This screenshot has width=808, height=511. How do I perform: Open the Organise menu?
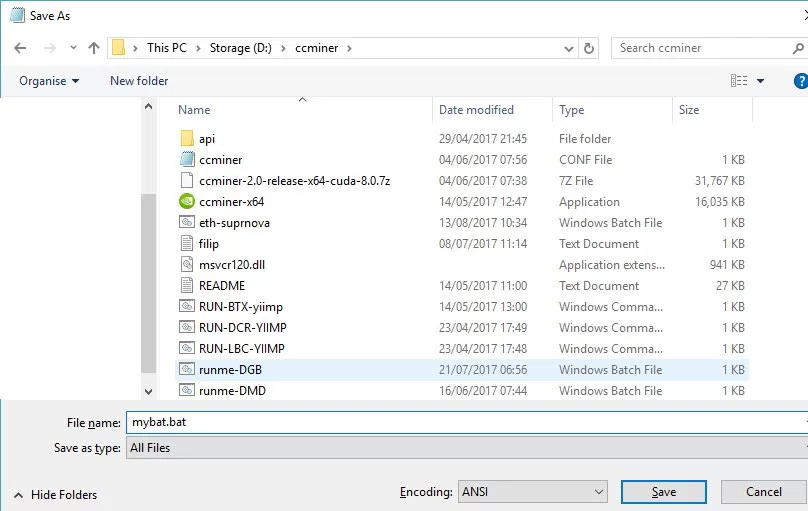pos(49,81)
